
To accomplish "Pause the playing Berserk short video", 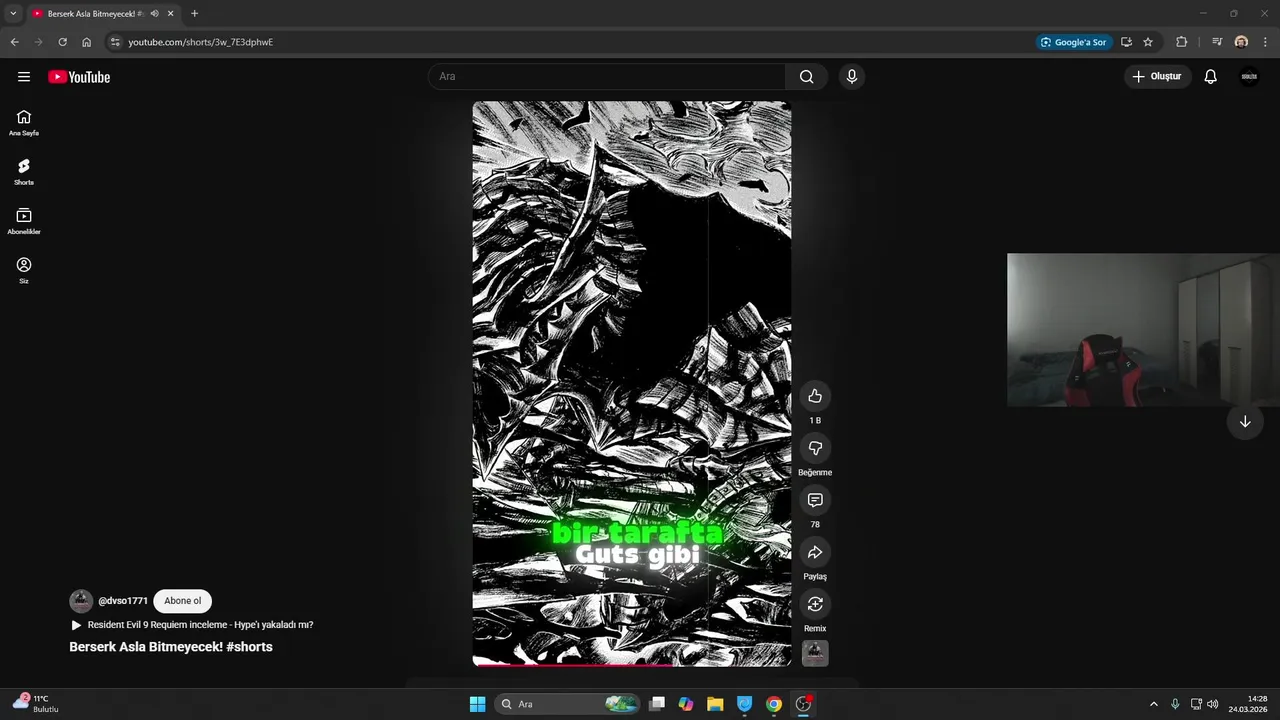I will [632, 383].
